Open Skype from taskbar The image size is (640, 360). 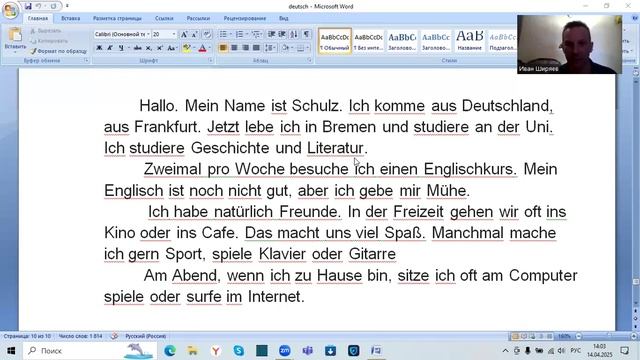pos(239,351)
